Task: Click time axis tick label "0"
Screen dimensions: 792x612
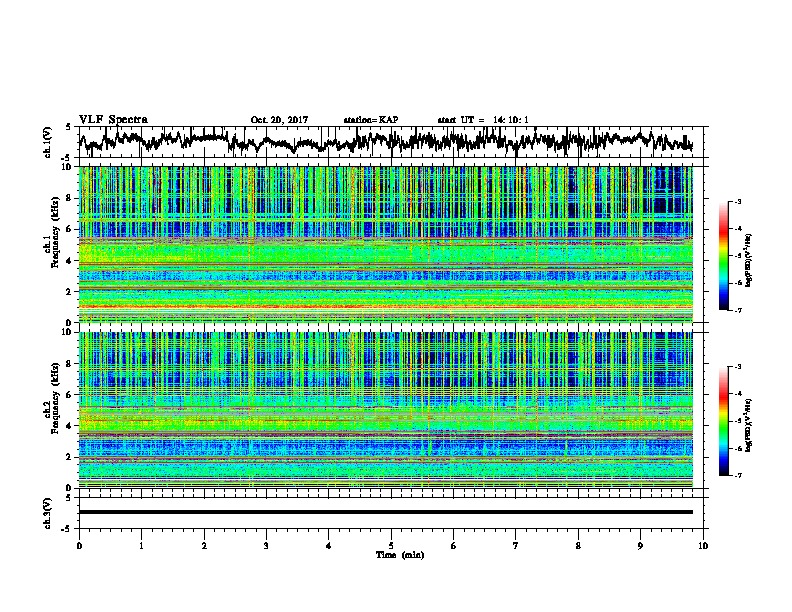Action: point(79,546)
